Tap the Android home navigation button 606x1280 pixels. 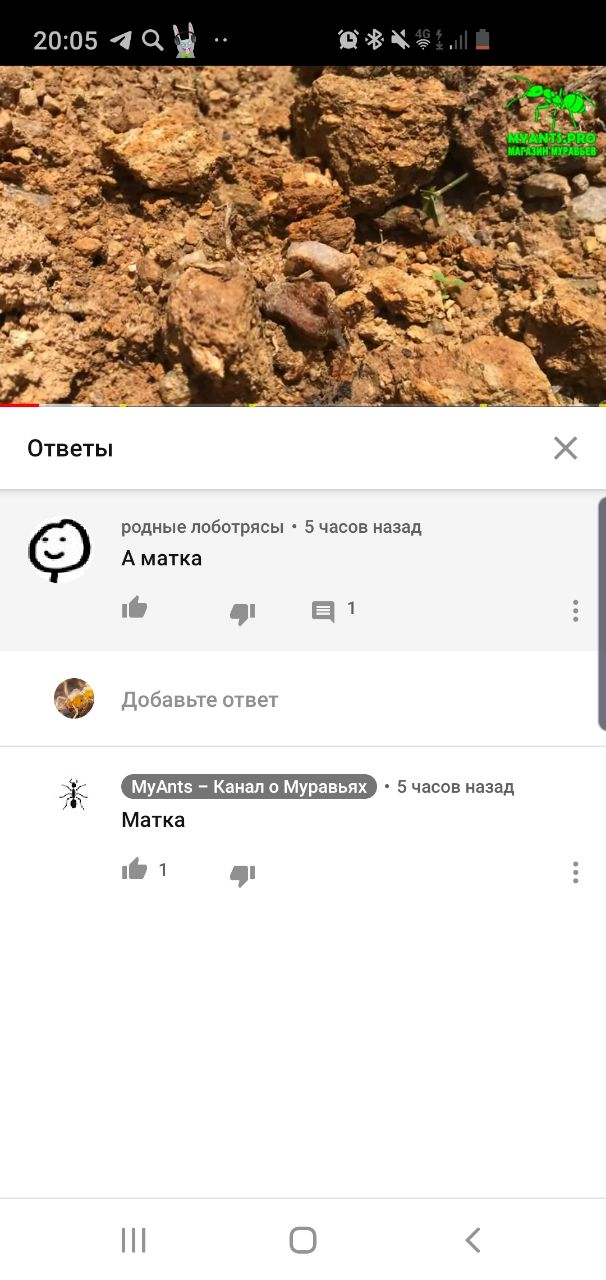point(303,1240)
